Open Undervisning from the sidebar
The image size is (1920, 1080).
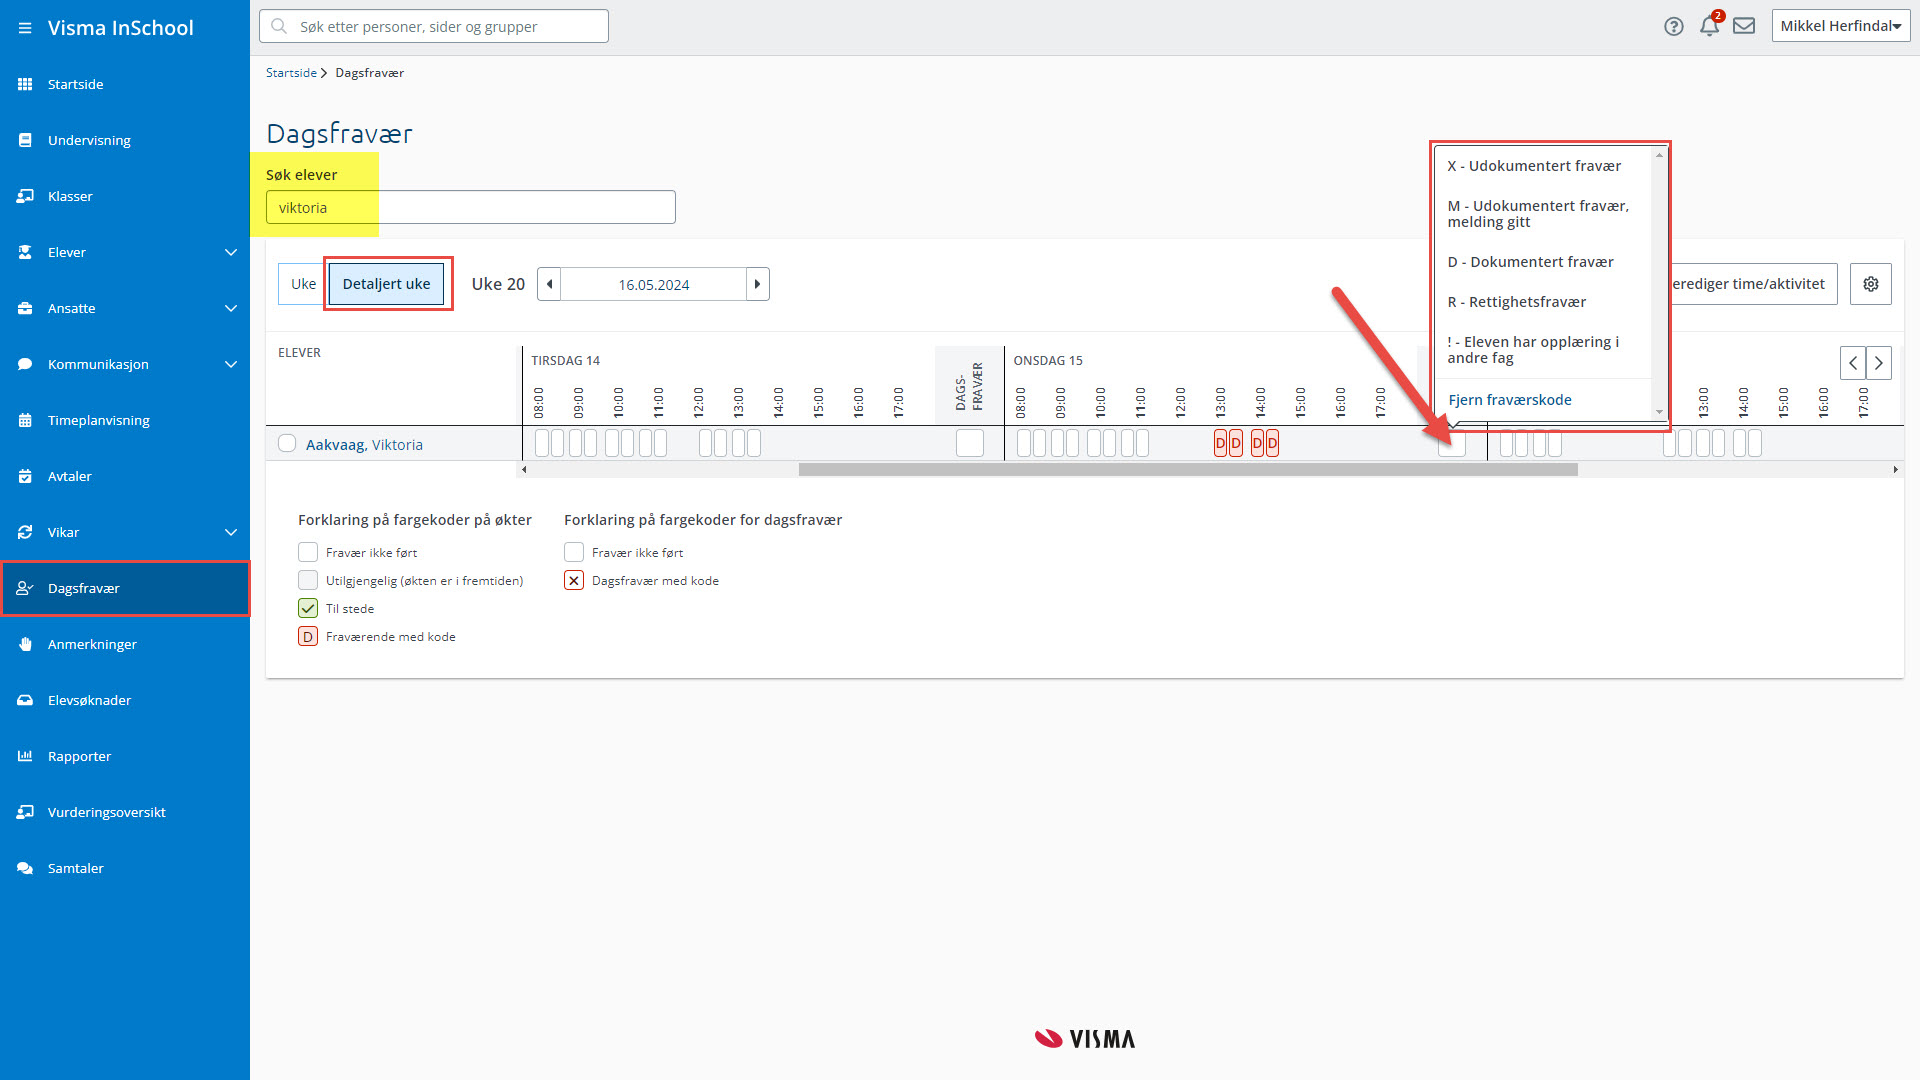[125, 140]
